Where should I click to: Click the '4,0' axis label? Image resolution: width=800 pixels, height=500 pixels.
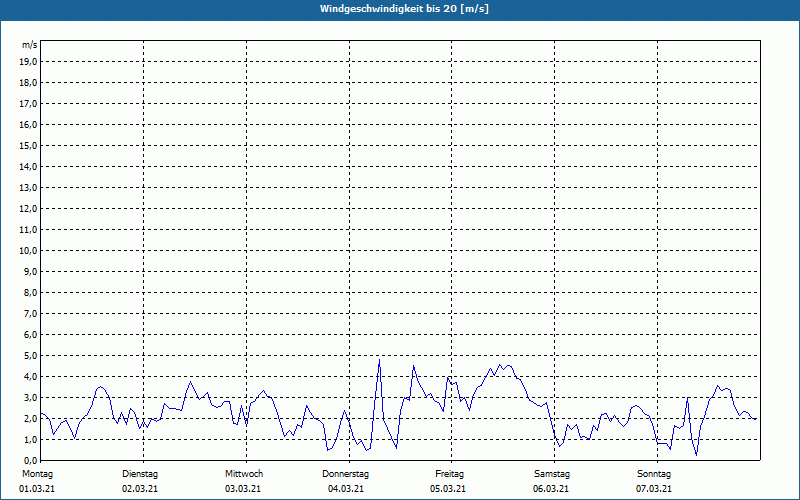[x=30, y=377]
